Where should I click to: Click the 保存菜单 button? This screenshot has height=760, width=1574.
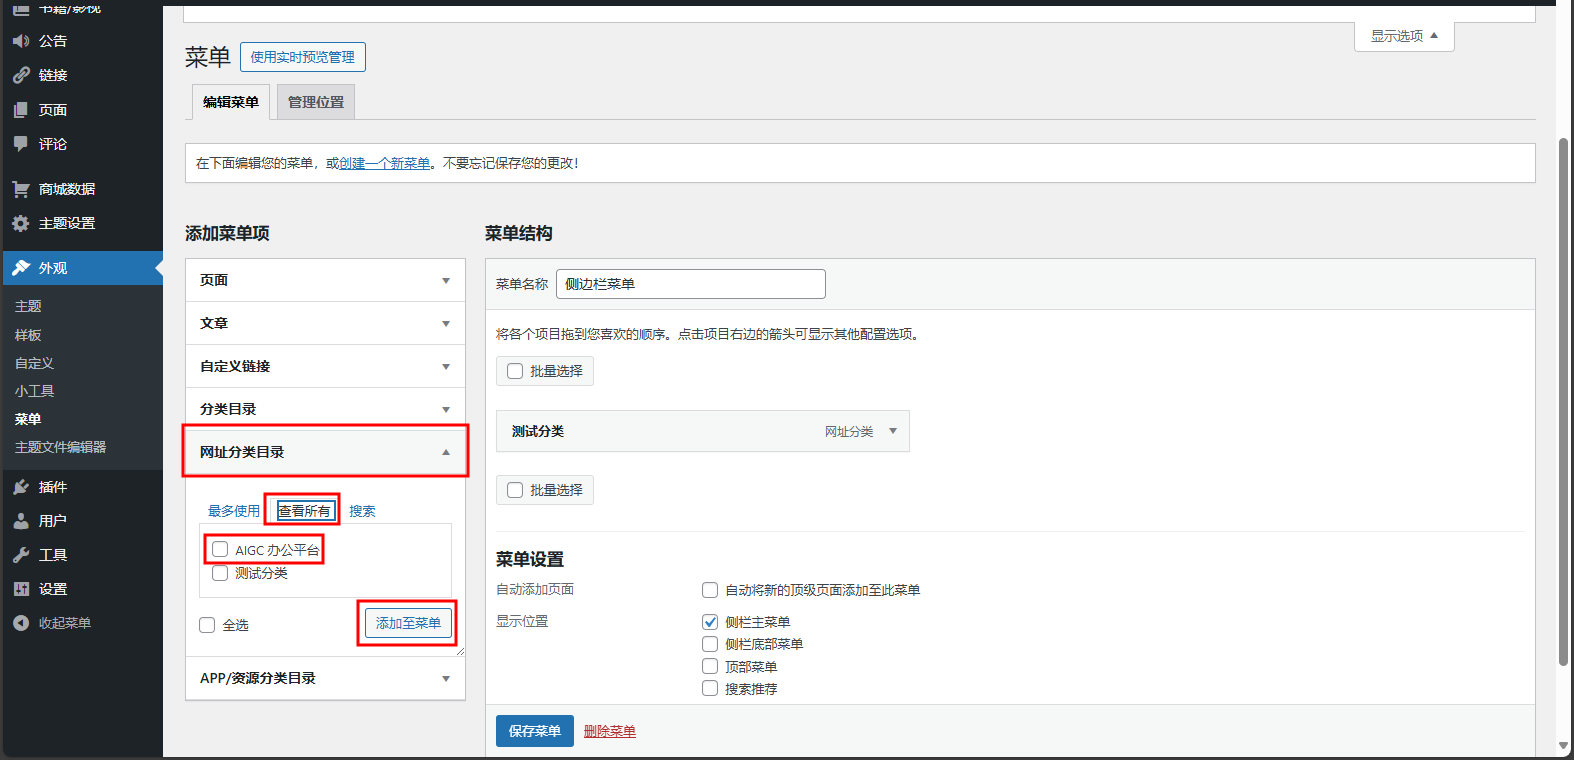pyautogui.click(x=535, y=731)
